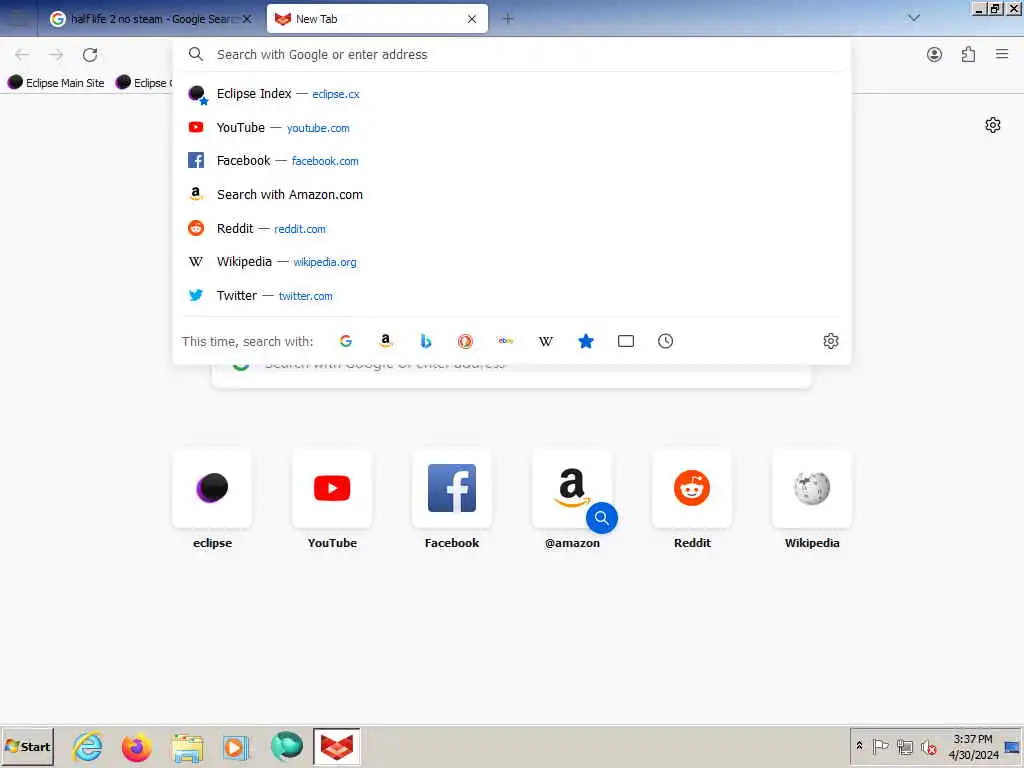Click the volume tray icon
This screenshot has width=1024, height=768.
pyautogui.click(x=928, y=746)
